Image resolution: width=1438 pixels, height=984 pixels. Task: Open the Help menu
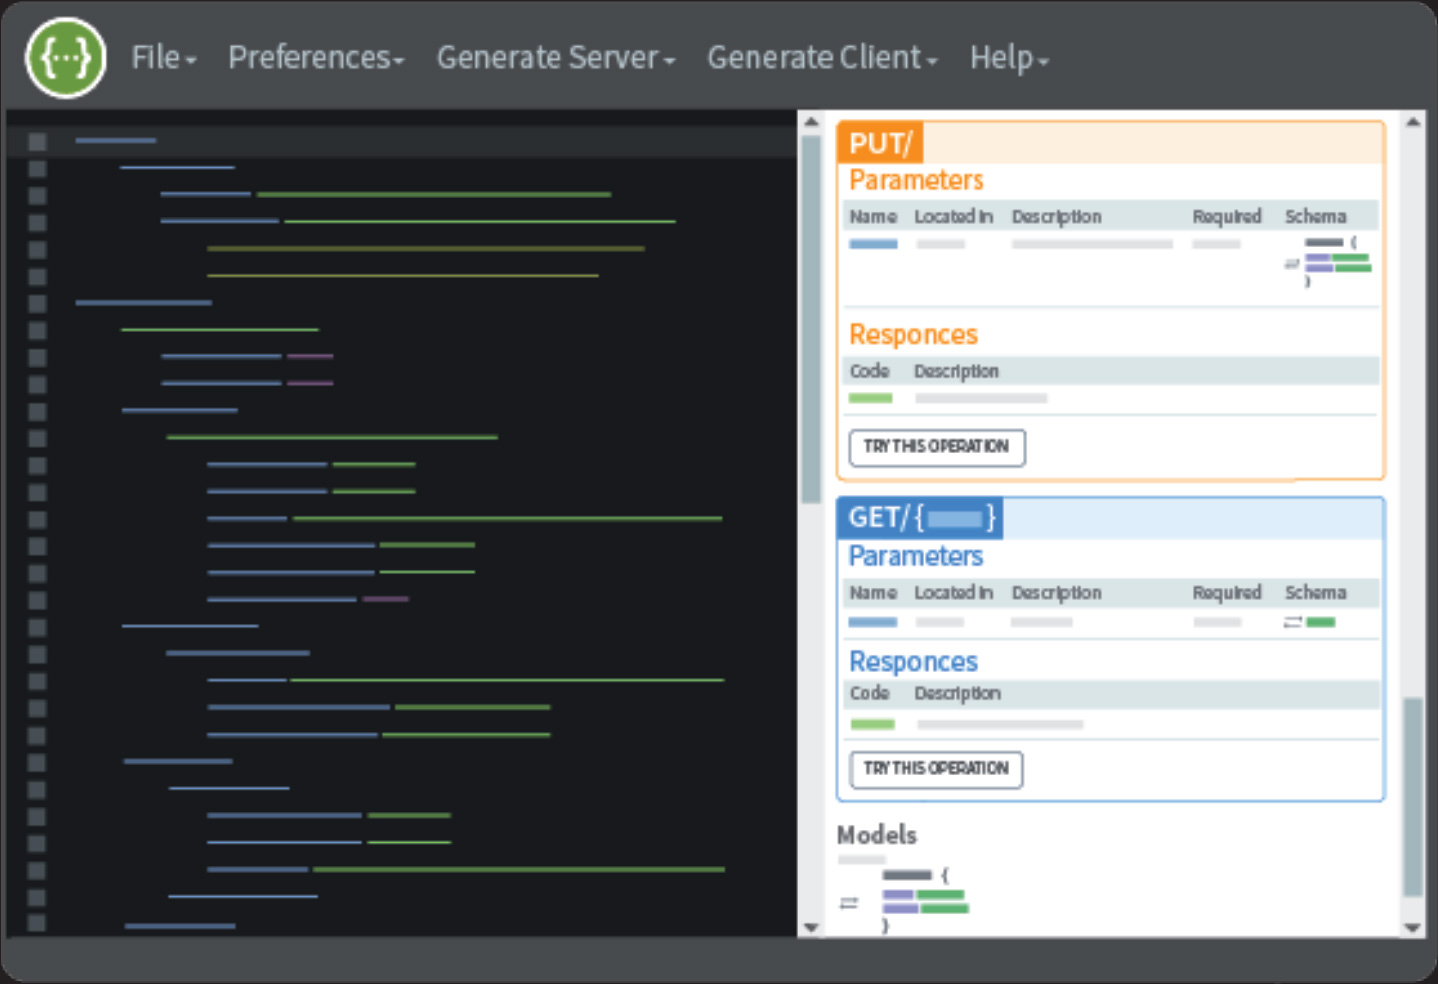[1008, 58]
